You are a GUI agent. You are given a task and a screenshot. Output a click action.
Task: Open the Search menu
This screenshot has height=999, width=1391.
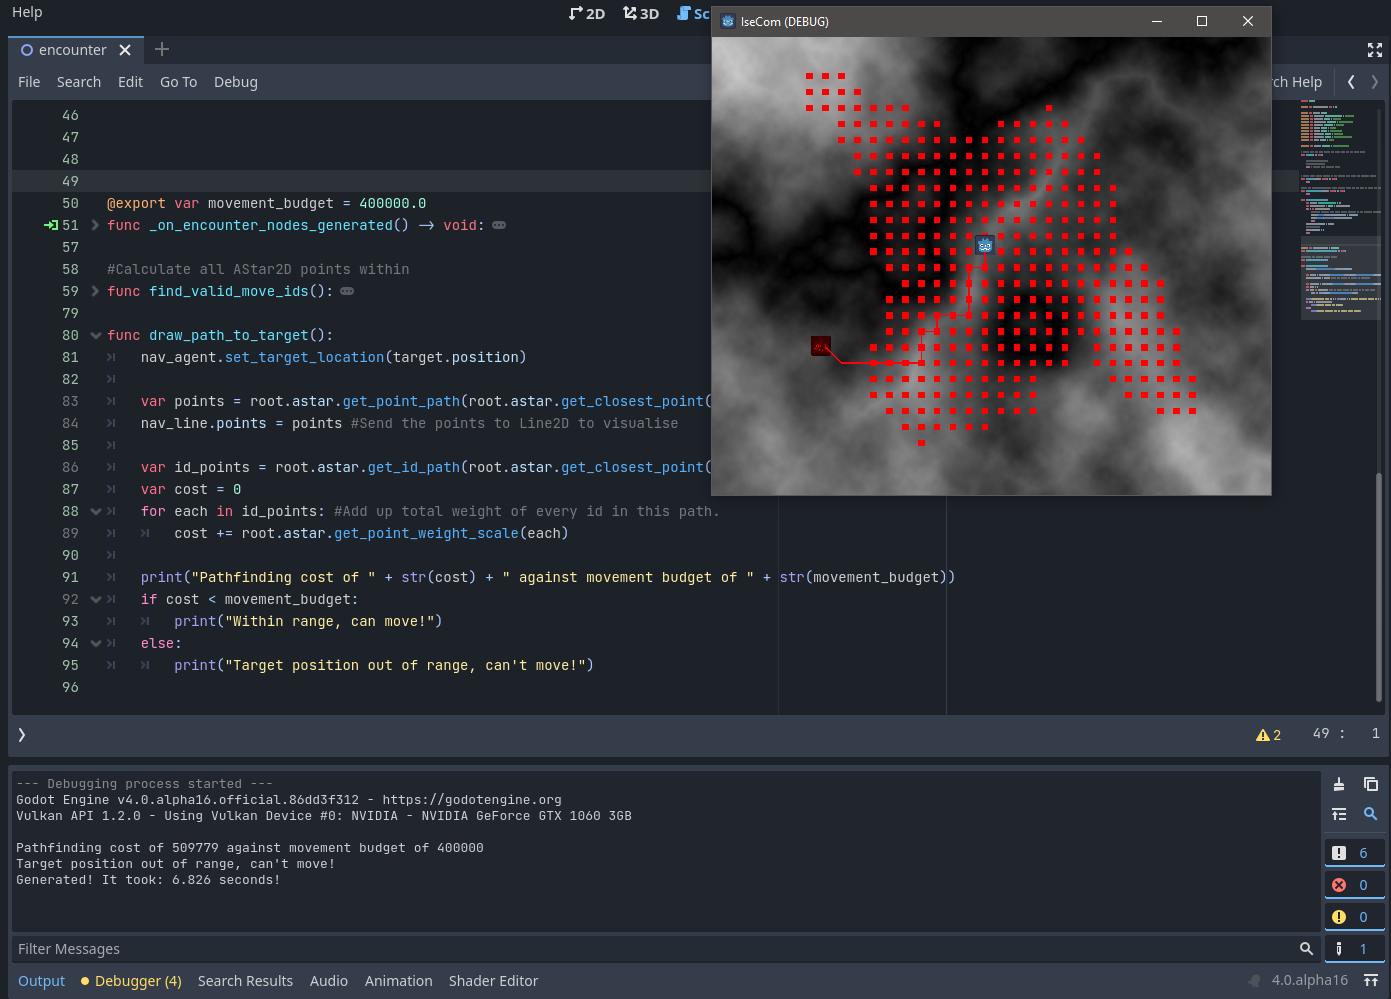(79, 82)
